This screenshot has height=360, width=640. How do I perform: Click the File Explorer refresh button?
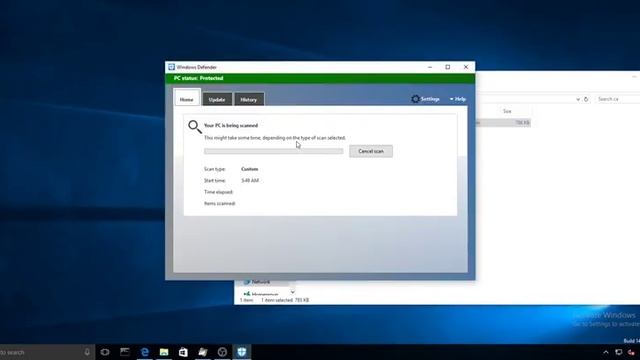[x=586, y=99]
